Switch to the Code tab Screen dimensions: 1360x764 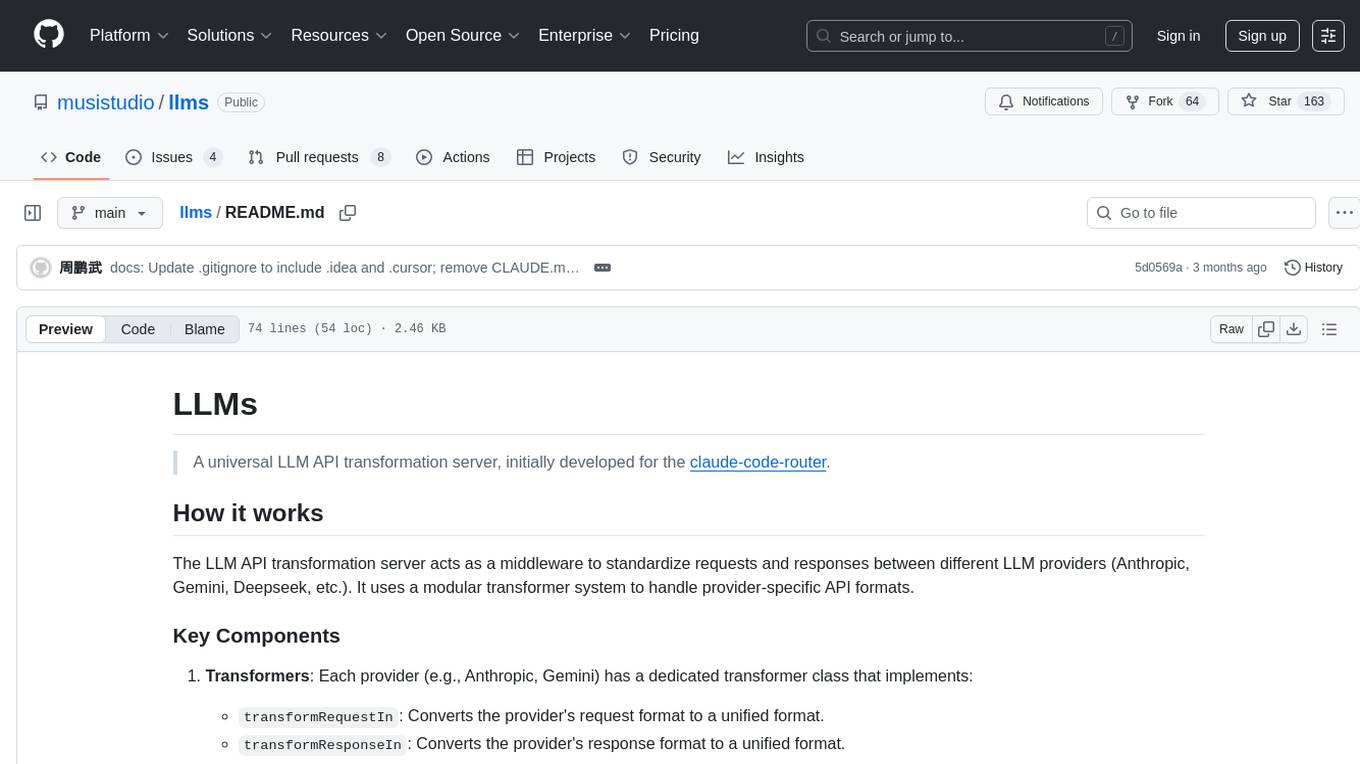tap(71, 157)
